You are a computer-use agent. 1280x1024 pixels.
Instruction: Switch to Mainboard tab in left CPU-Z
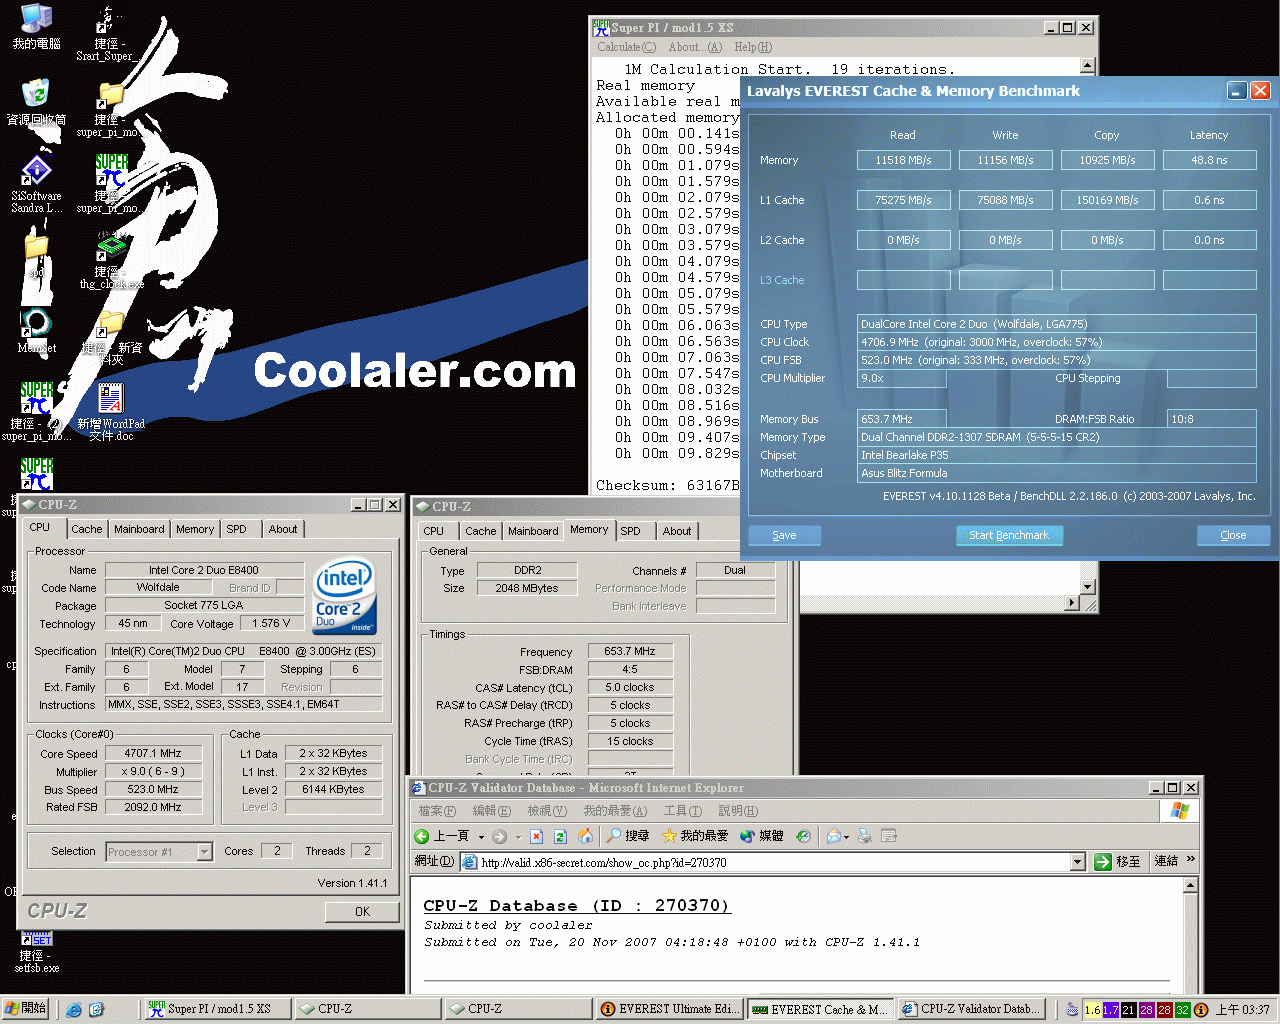(139, 529)
